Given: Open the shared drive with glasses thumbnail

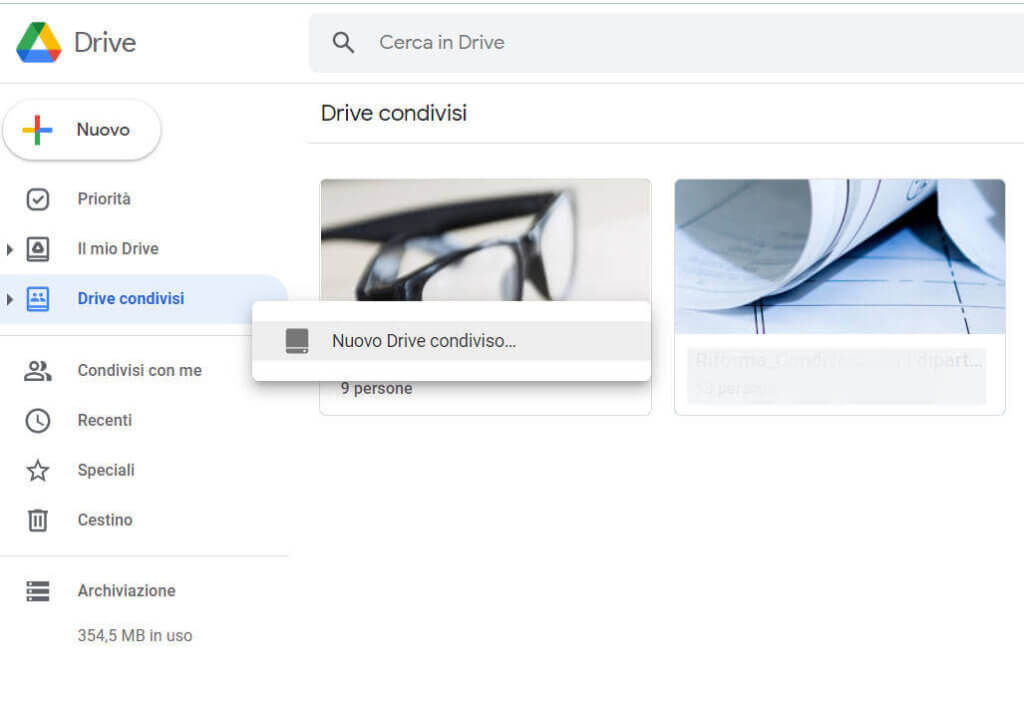Looking at the screenshot, I should [485, 240].
